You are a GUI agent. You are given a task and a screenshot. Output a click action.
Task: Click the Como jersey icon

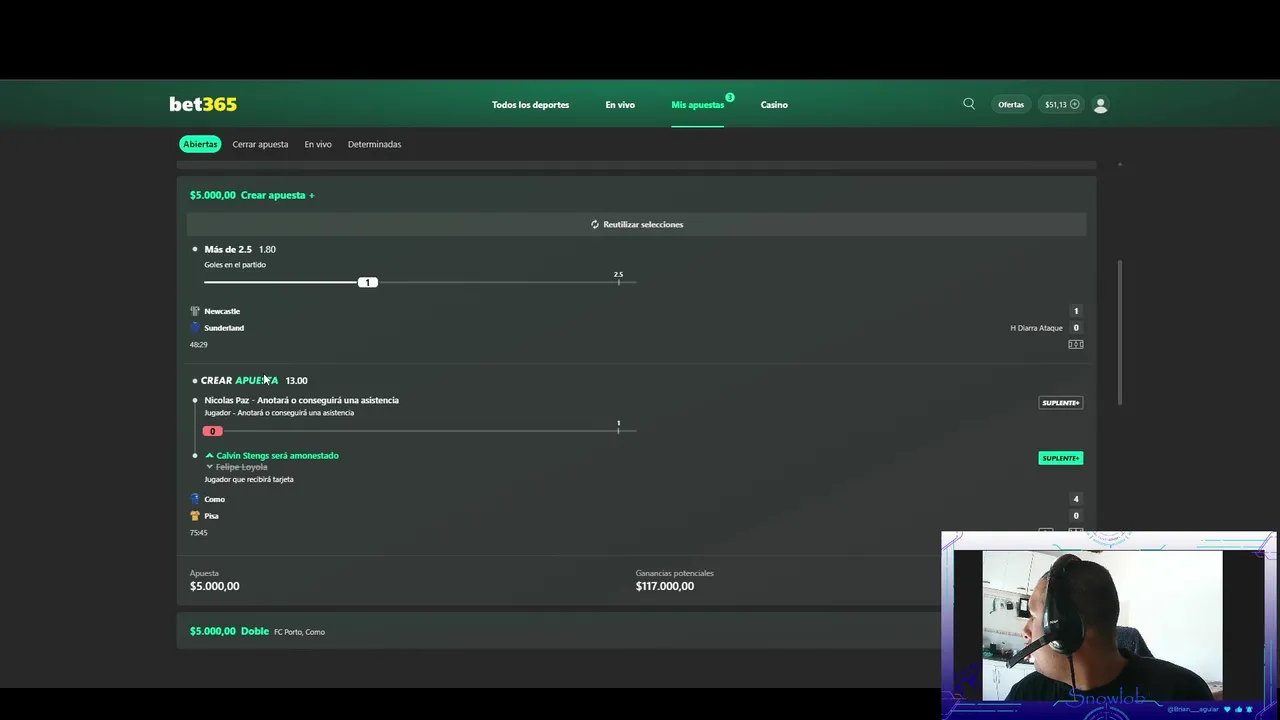click(195, 499)
